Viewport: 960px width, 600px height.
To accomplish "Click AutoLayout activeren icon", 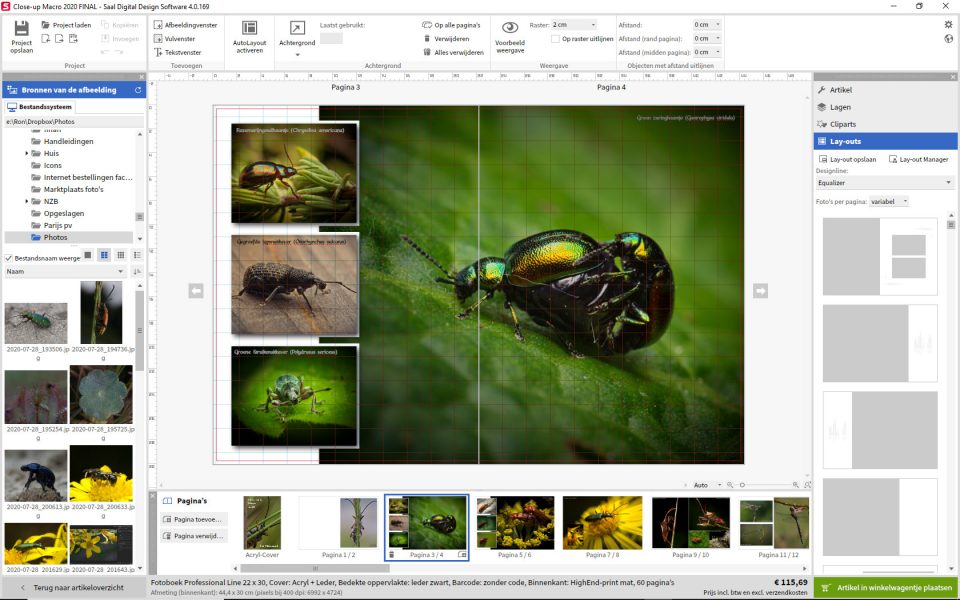I will click(249, 28).
